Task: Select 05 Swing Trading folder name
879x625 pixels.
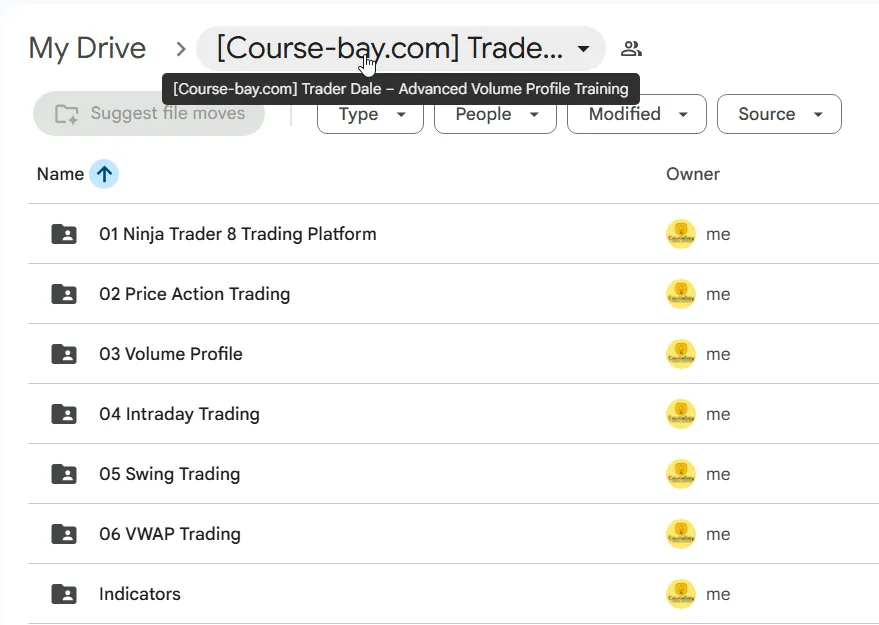Action: [x=170, y=474]
